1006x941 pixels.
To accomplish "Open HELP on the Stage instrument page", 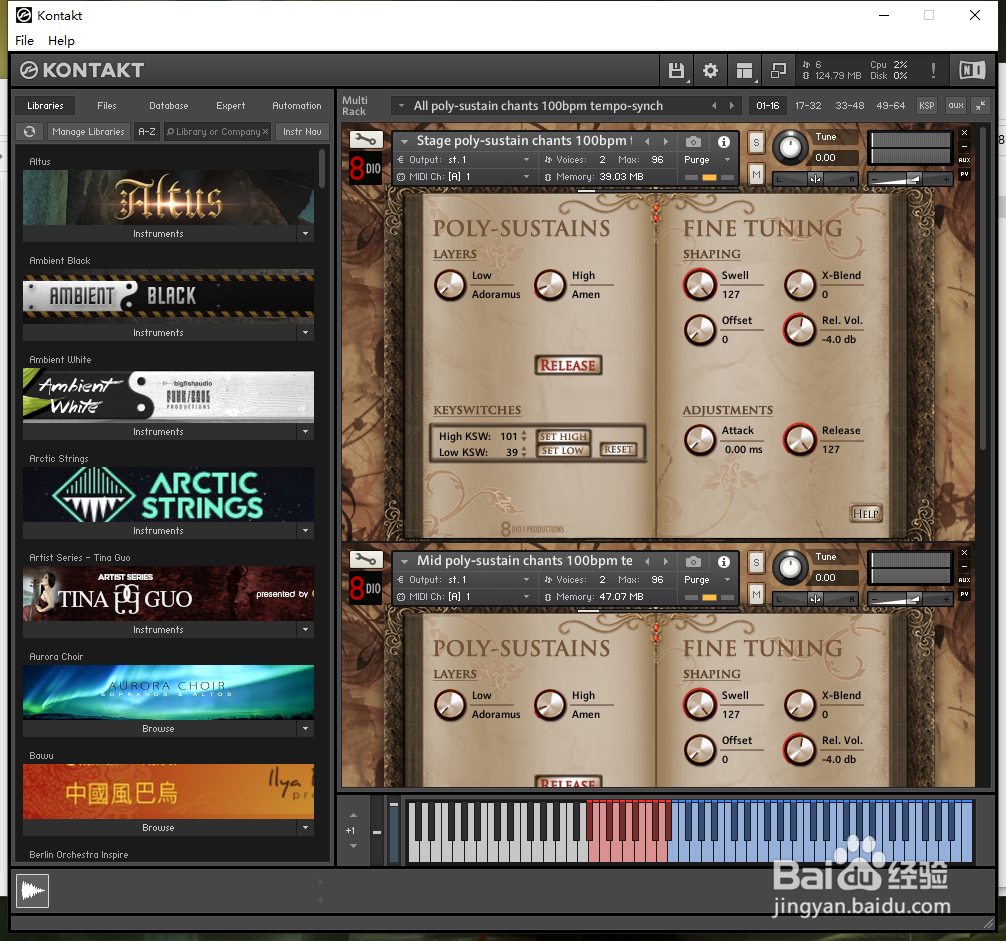I will click(x=865, y=514).
